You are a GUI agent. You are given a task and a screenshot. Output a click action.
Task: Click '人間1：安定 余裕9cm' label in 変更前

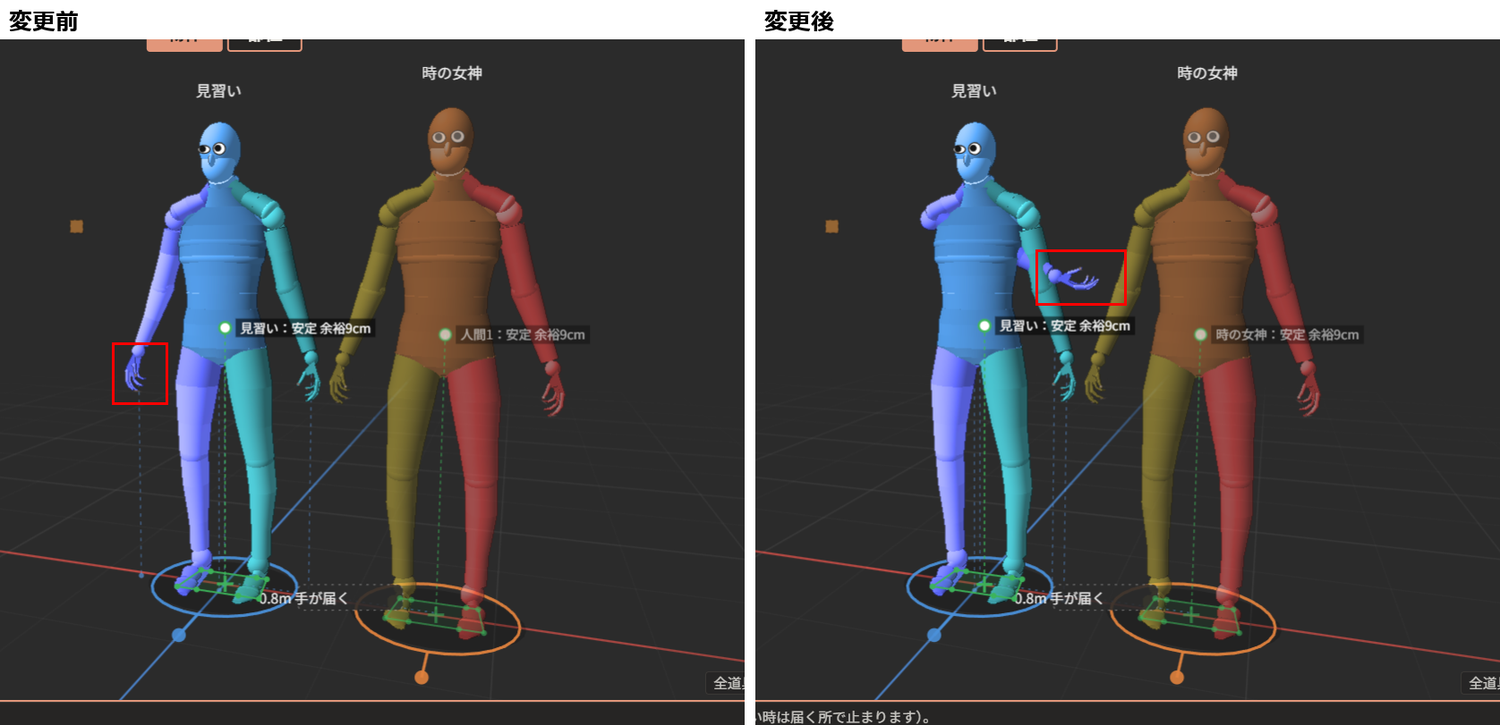click(x=521, y=334)
